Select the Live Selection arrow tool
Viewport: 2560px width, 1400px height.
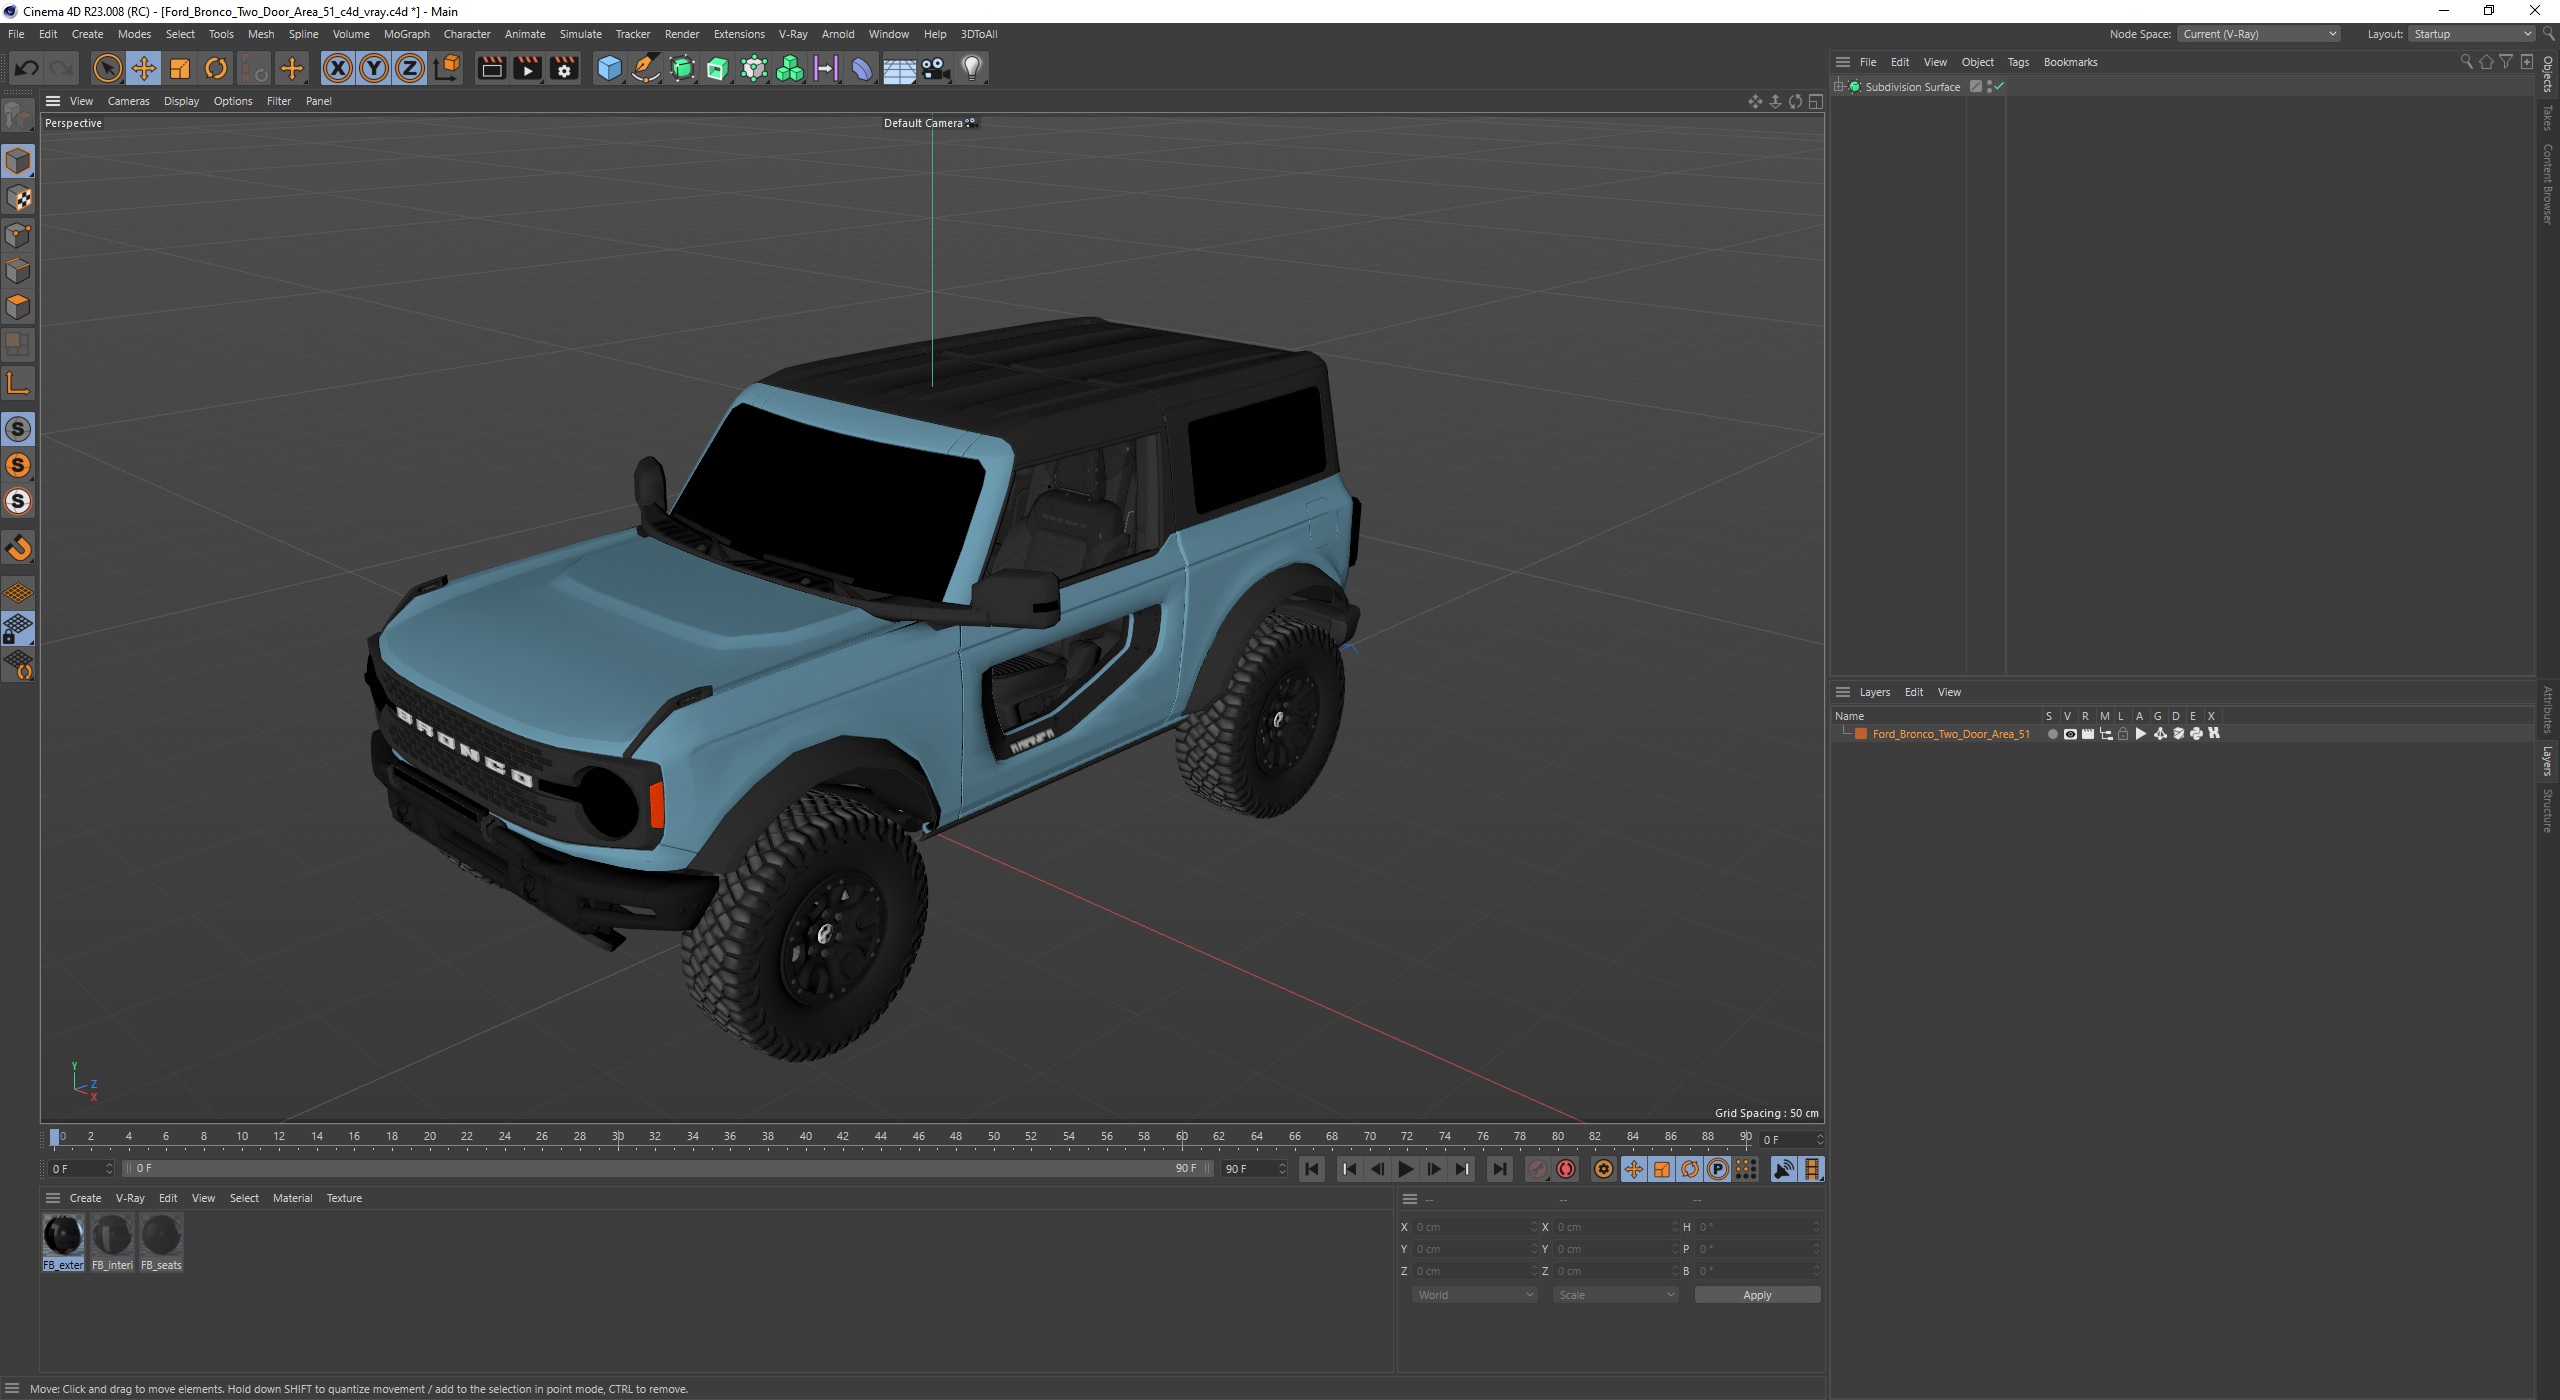[x=107, y=68]
